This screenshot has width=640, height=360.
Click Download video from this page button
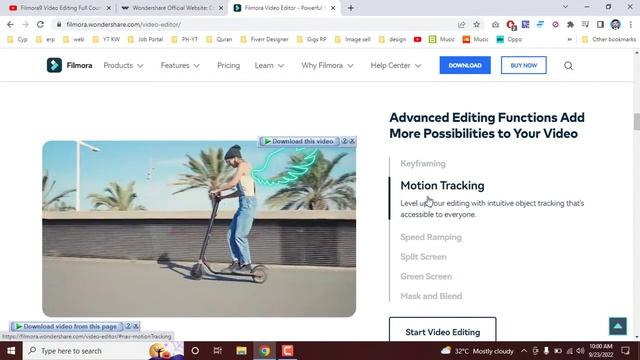[66, 326]
